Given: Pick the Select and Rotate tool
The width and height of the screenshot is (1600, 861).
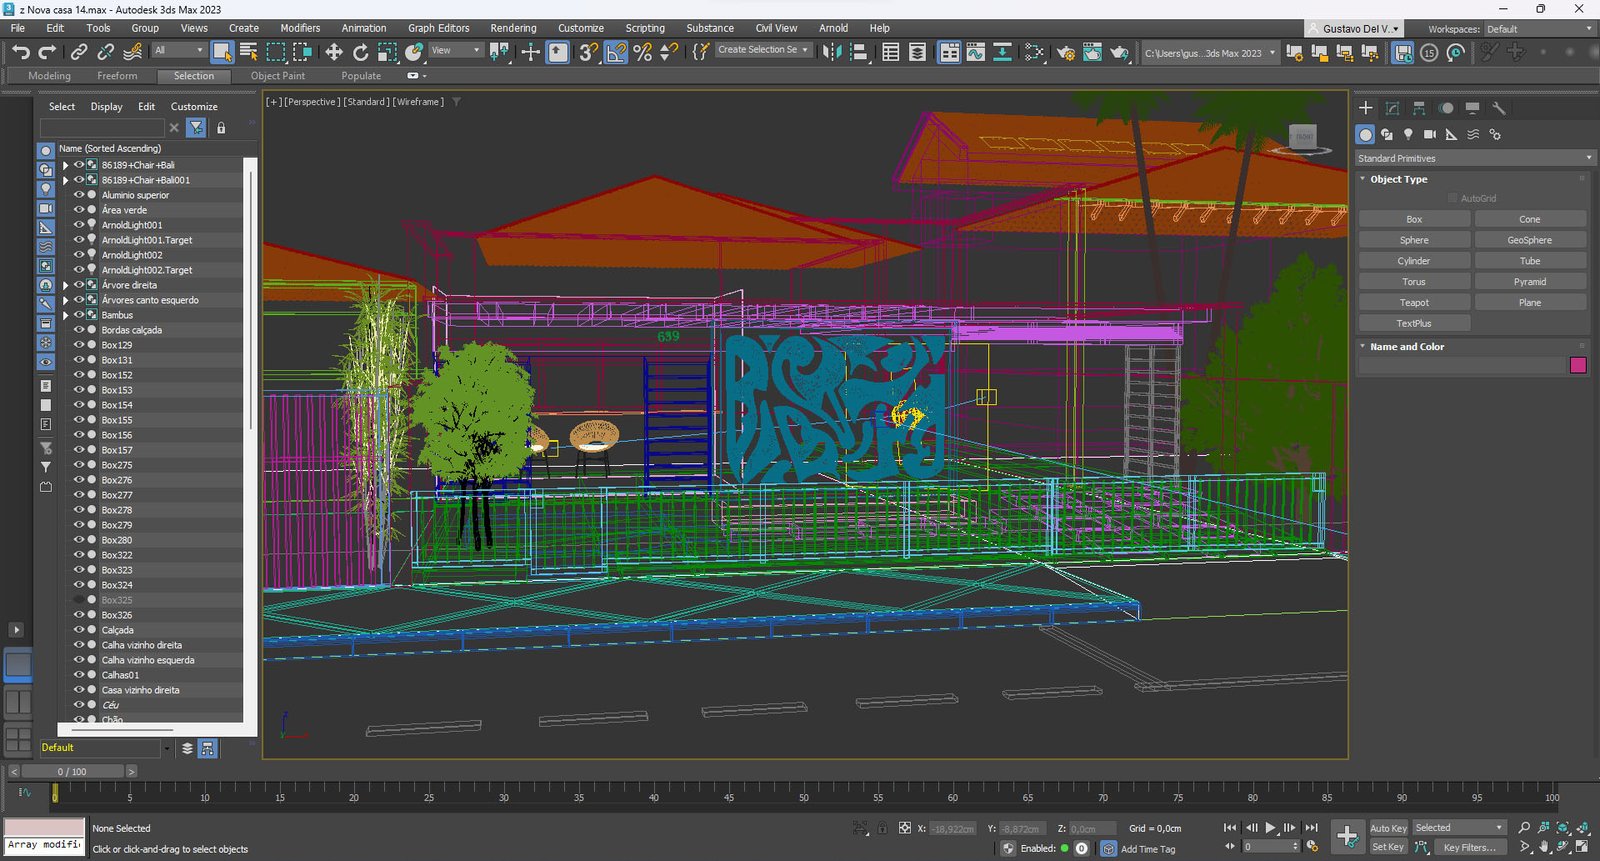Looking at the screenshot, I should point(361,52).
